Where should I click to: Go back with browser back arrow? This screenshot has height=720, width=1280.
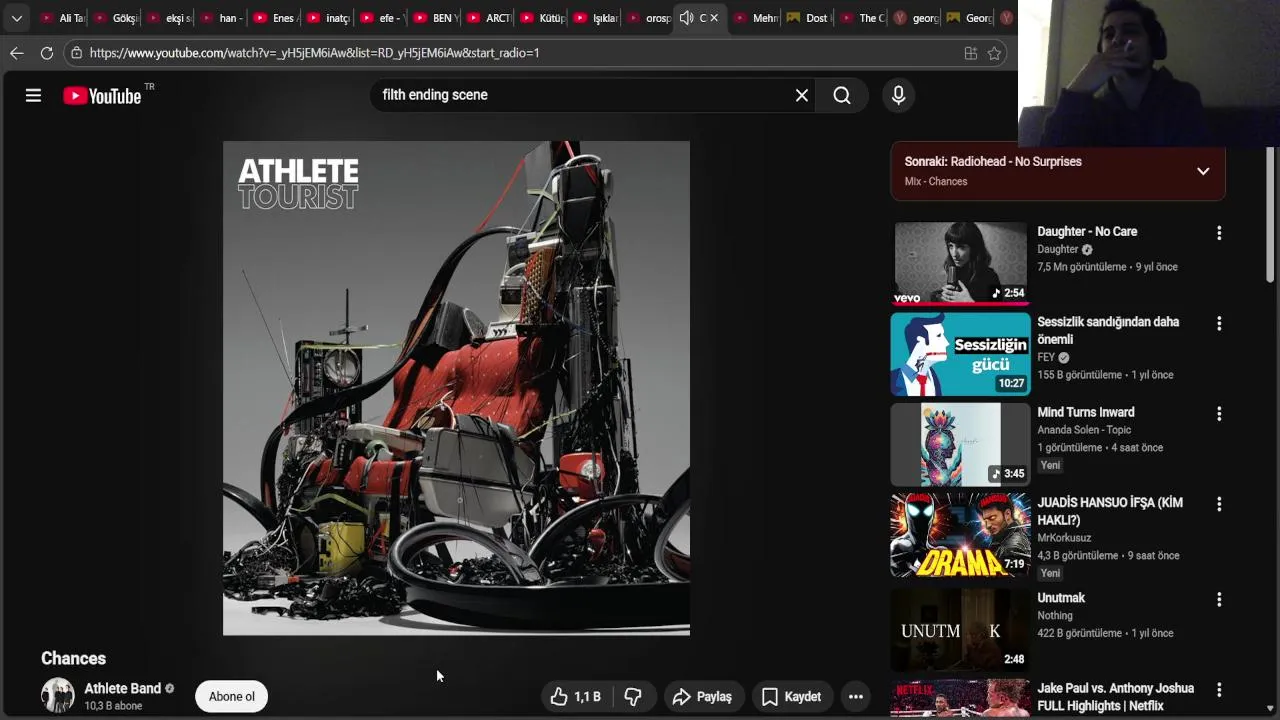(16, 53)
